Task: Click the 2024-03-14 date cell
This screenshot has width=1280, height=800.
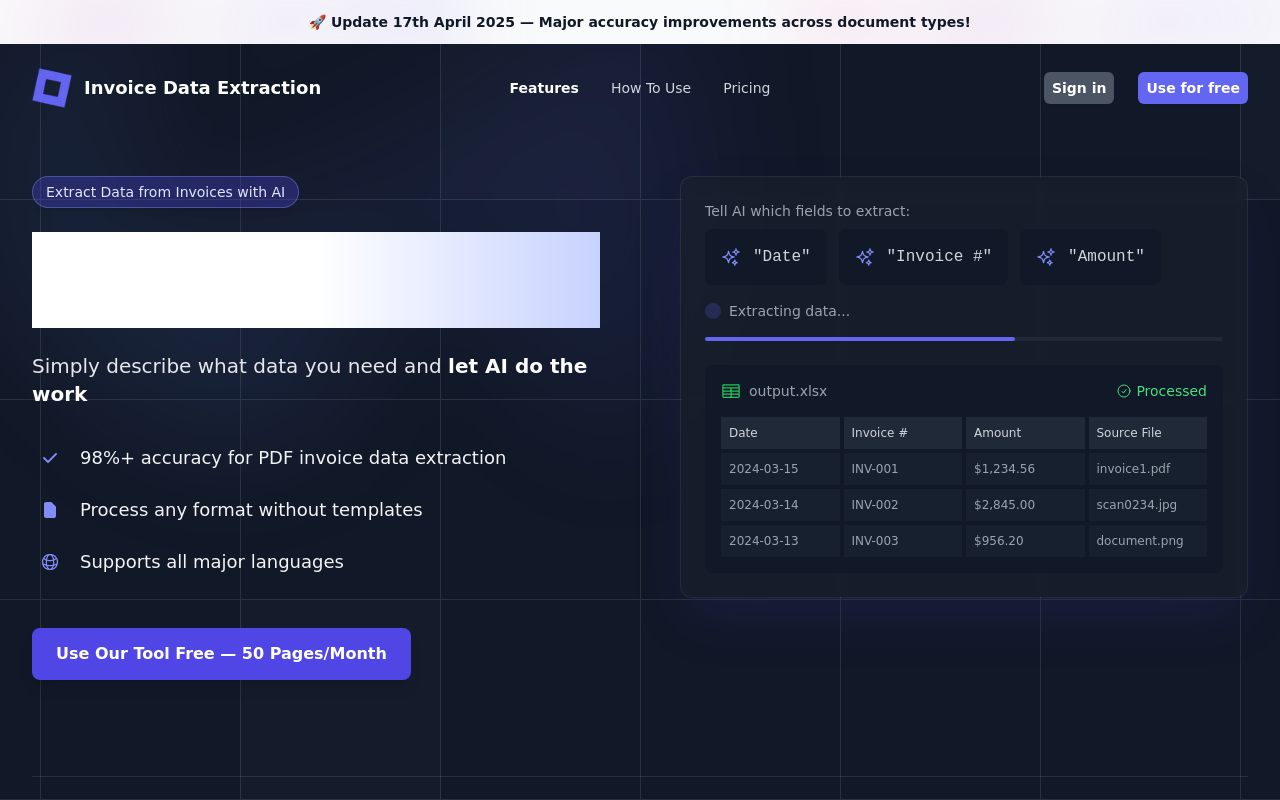Action: coord(780,505)
